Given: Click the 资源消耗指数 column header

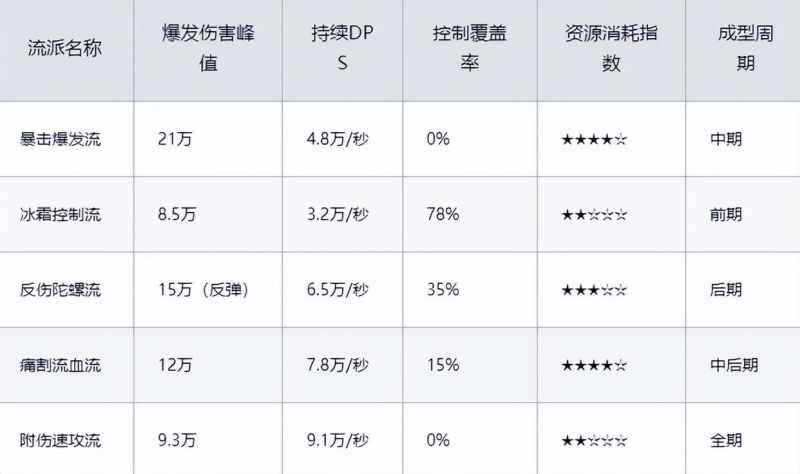Looking at the screenshot, I should [x=611, y=48].
